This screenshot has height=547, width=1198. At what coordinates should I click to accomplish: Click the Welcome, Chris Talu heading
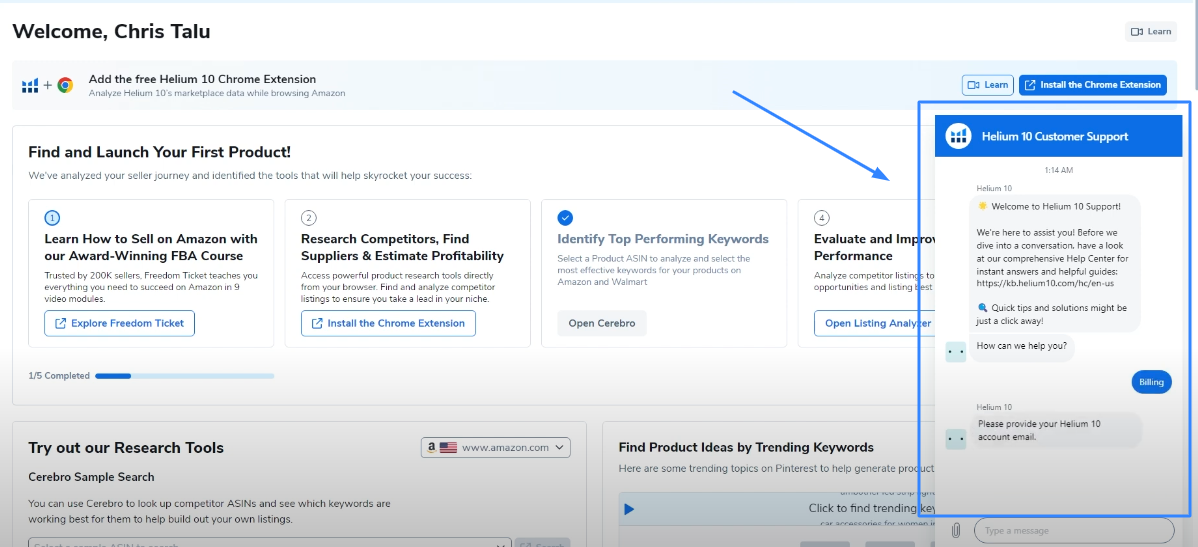[x=112, y=31]
